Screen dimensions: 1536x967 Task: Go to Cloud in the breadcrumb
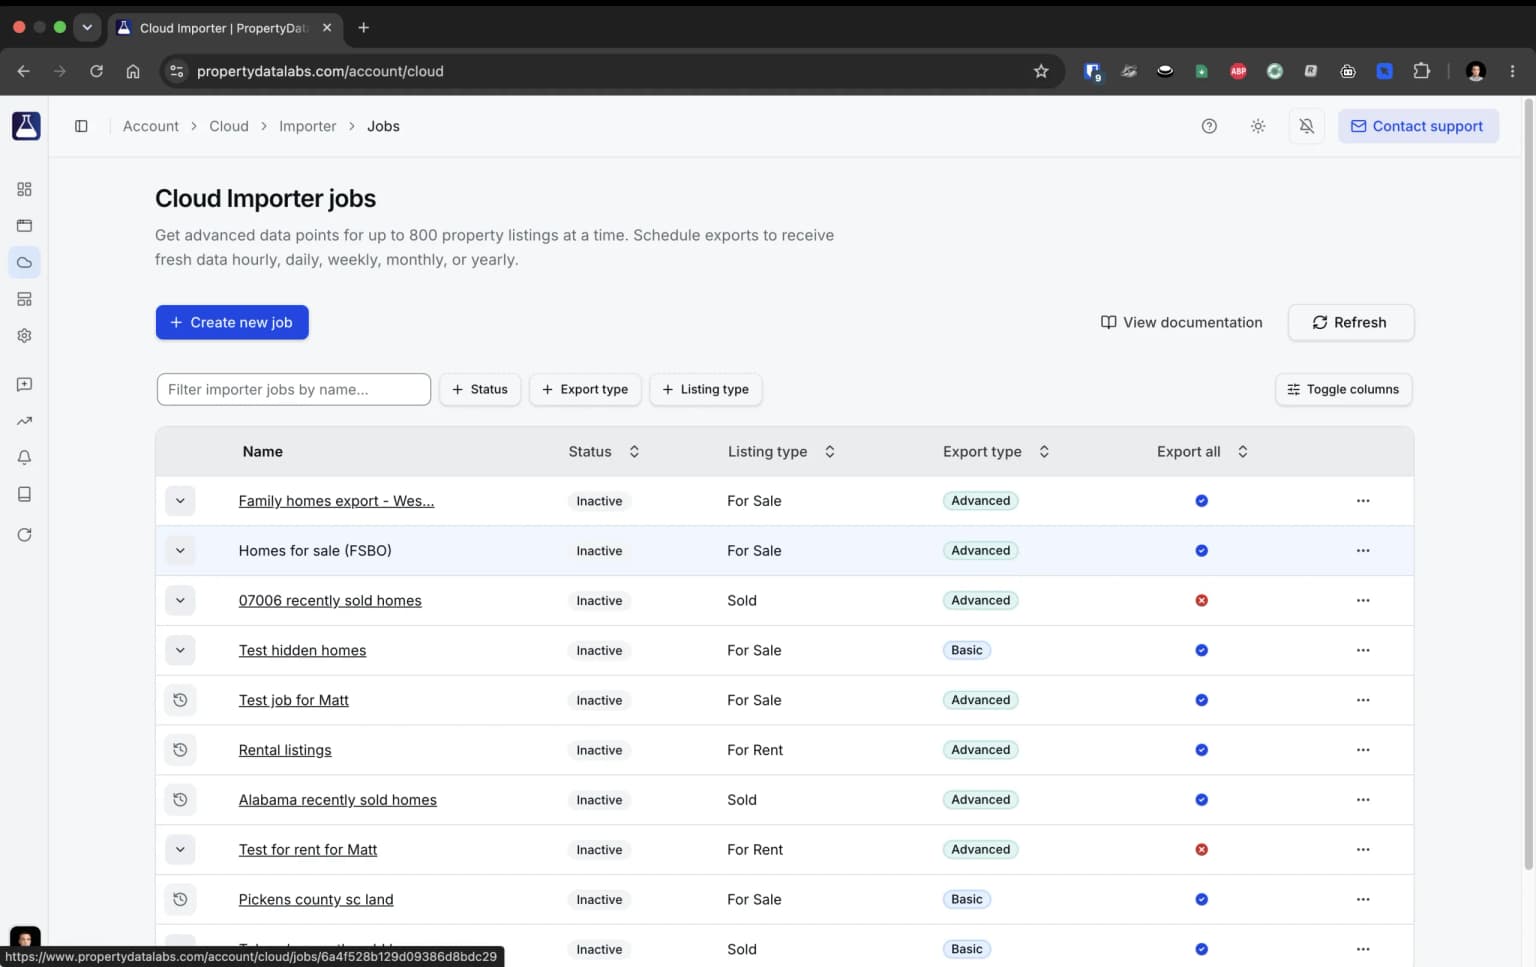(229, 126)
